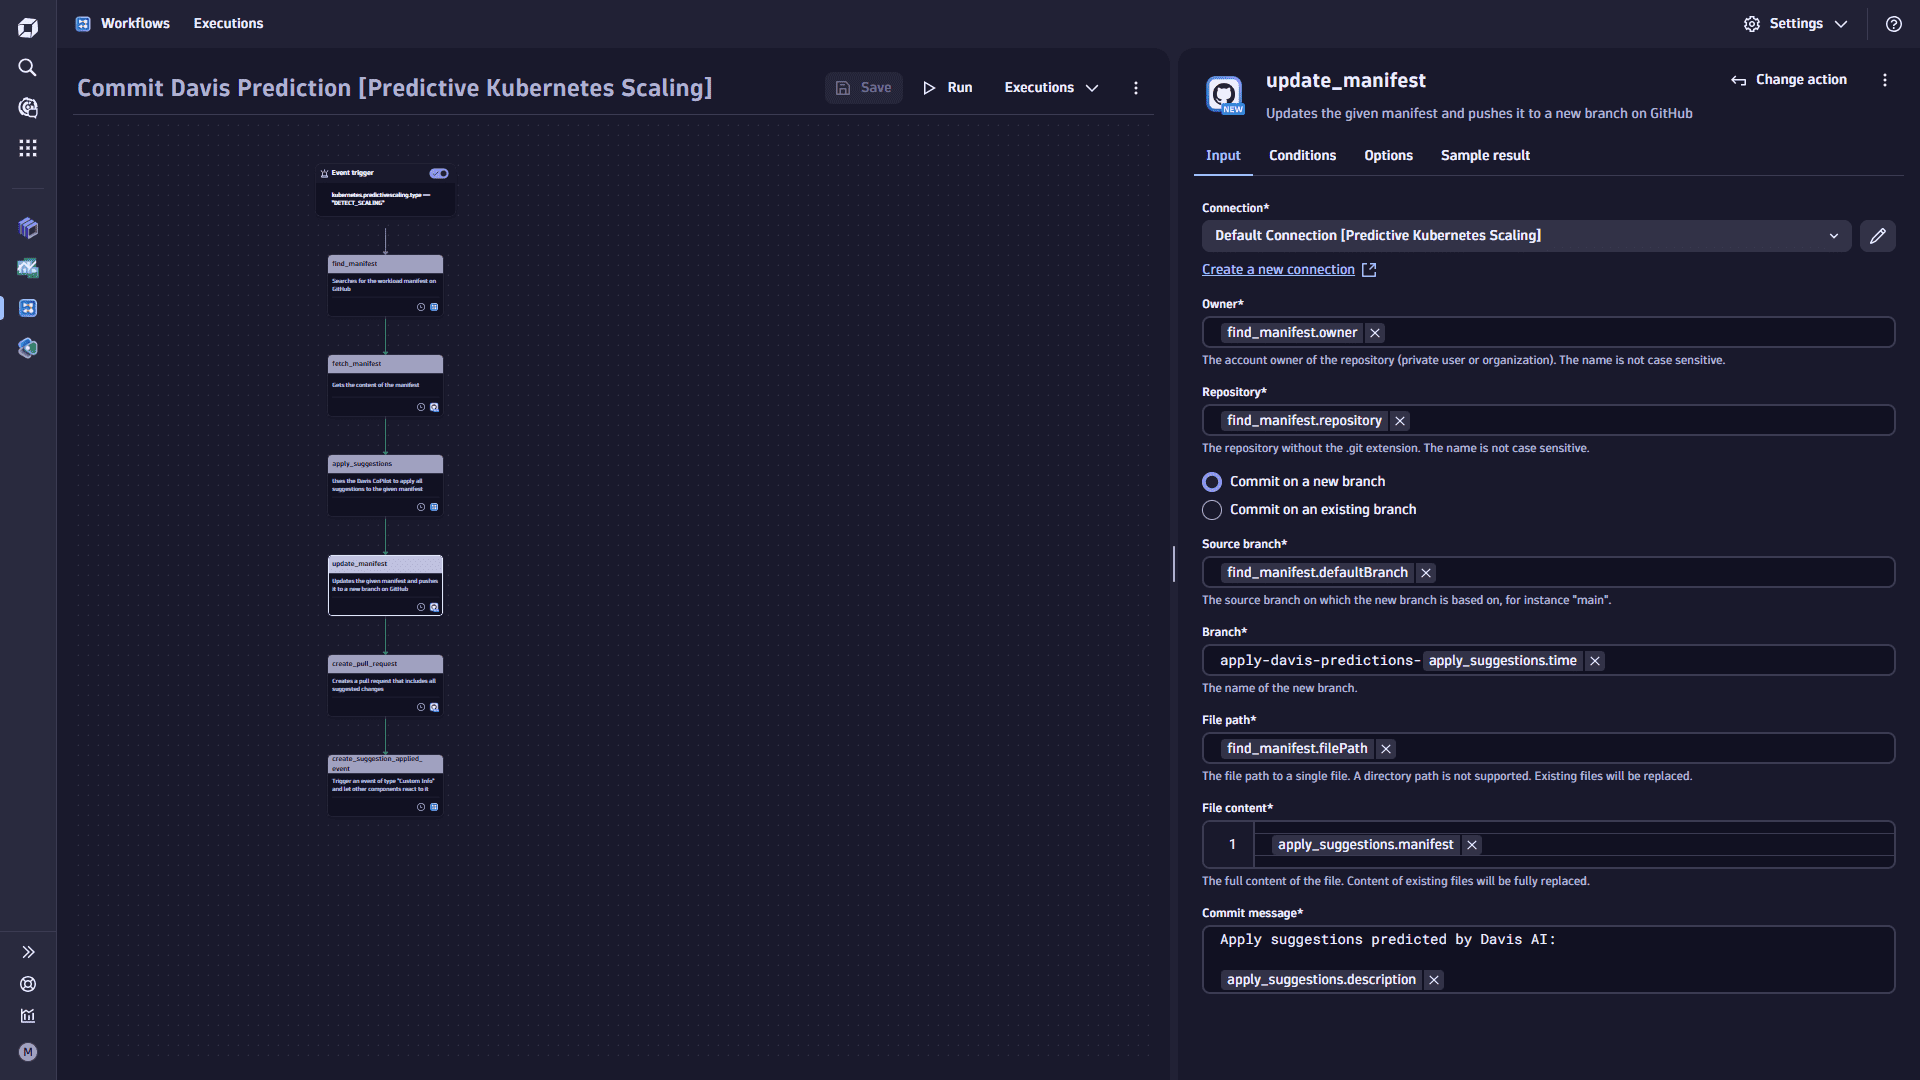Click inside the Commit message field
Image resolution: width=1920 pixels, height=1080 pixels.
1548,960
